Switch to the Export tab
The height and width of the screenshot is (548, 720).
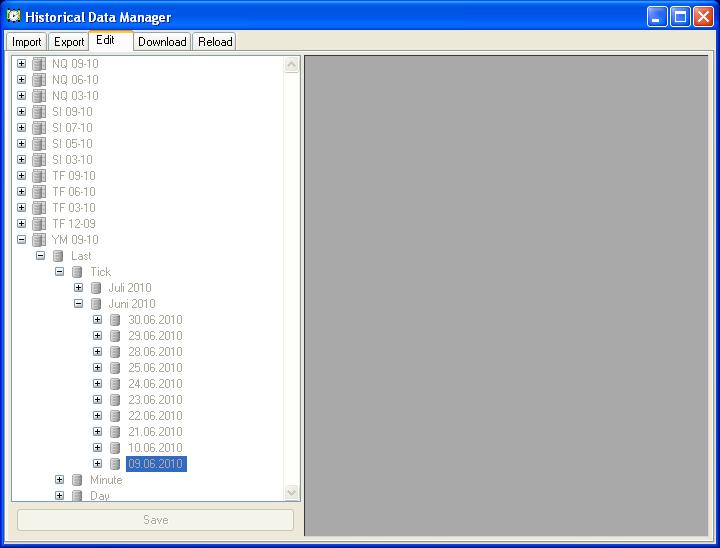click(x=69, y=42)
